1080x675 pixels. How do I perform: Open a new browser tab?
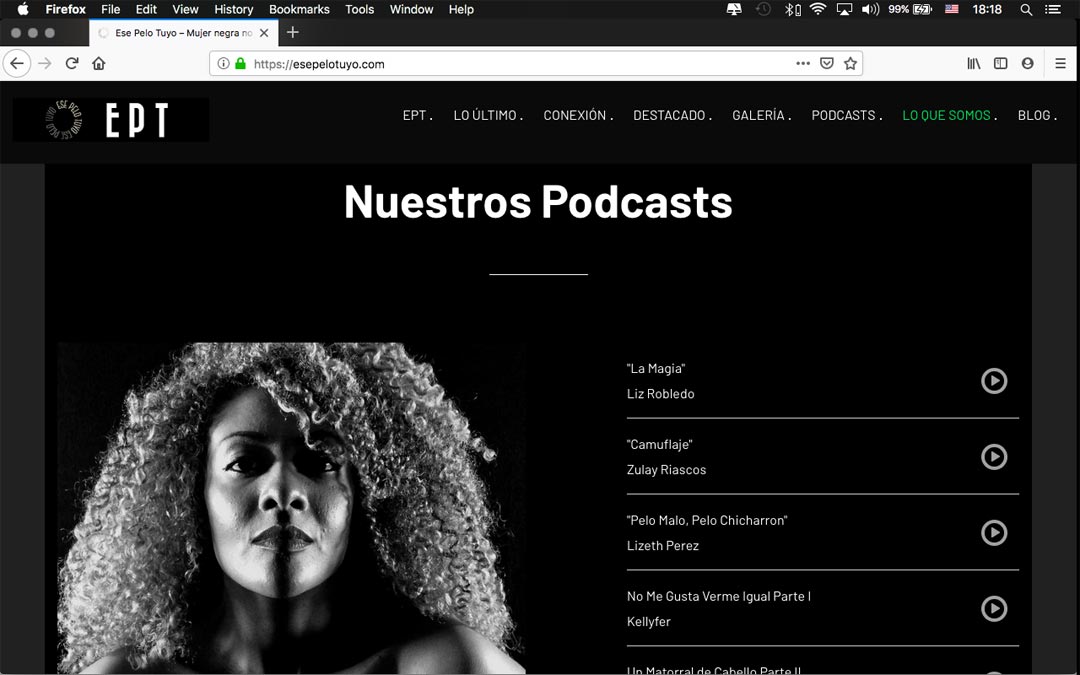pos(292,32)
